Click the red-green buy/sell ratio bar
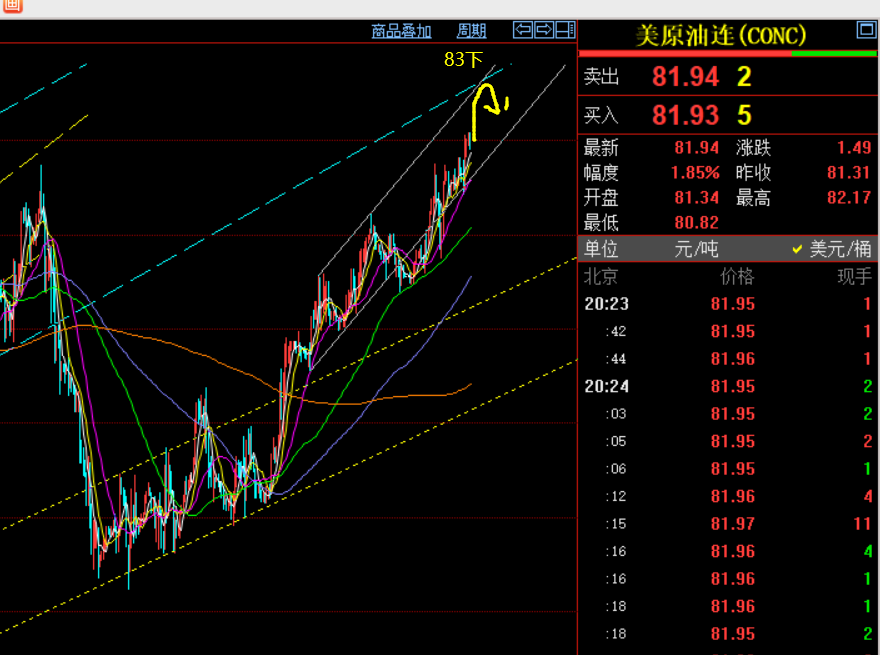The image size is (880, 655). [x=728, y=54]
